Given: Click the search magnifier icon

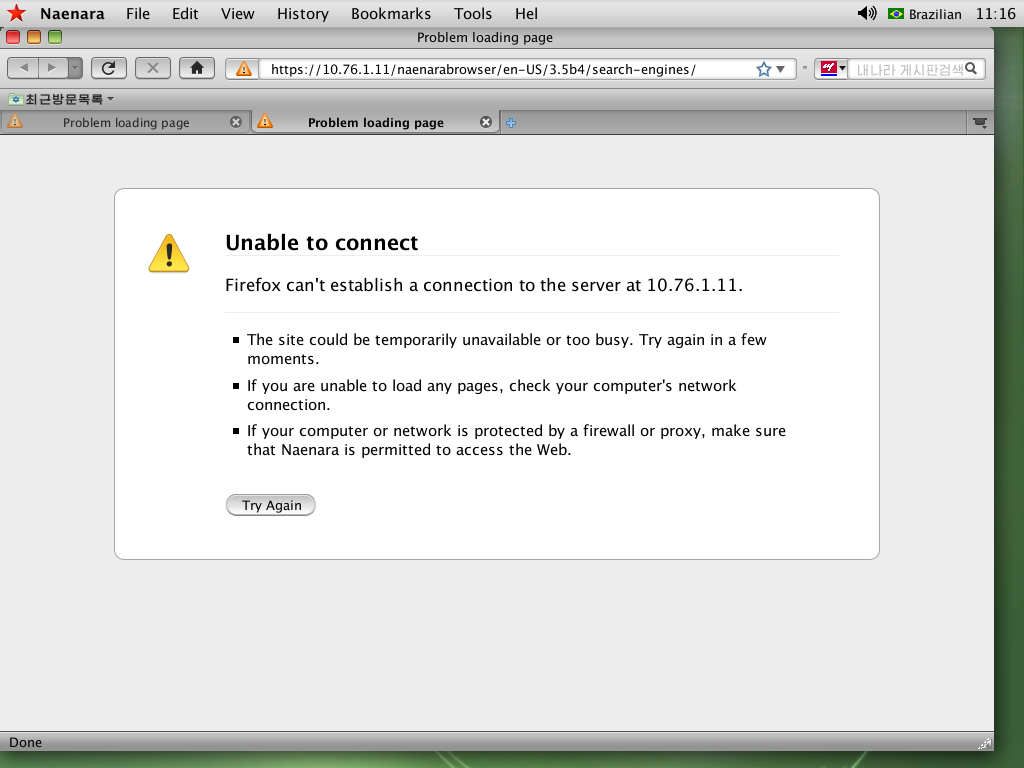Looking at the screenshot, I should 971,68.
